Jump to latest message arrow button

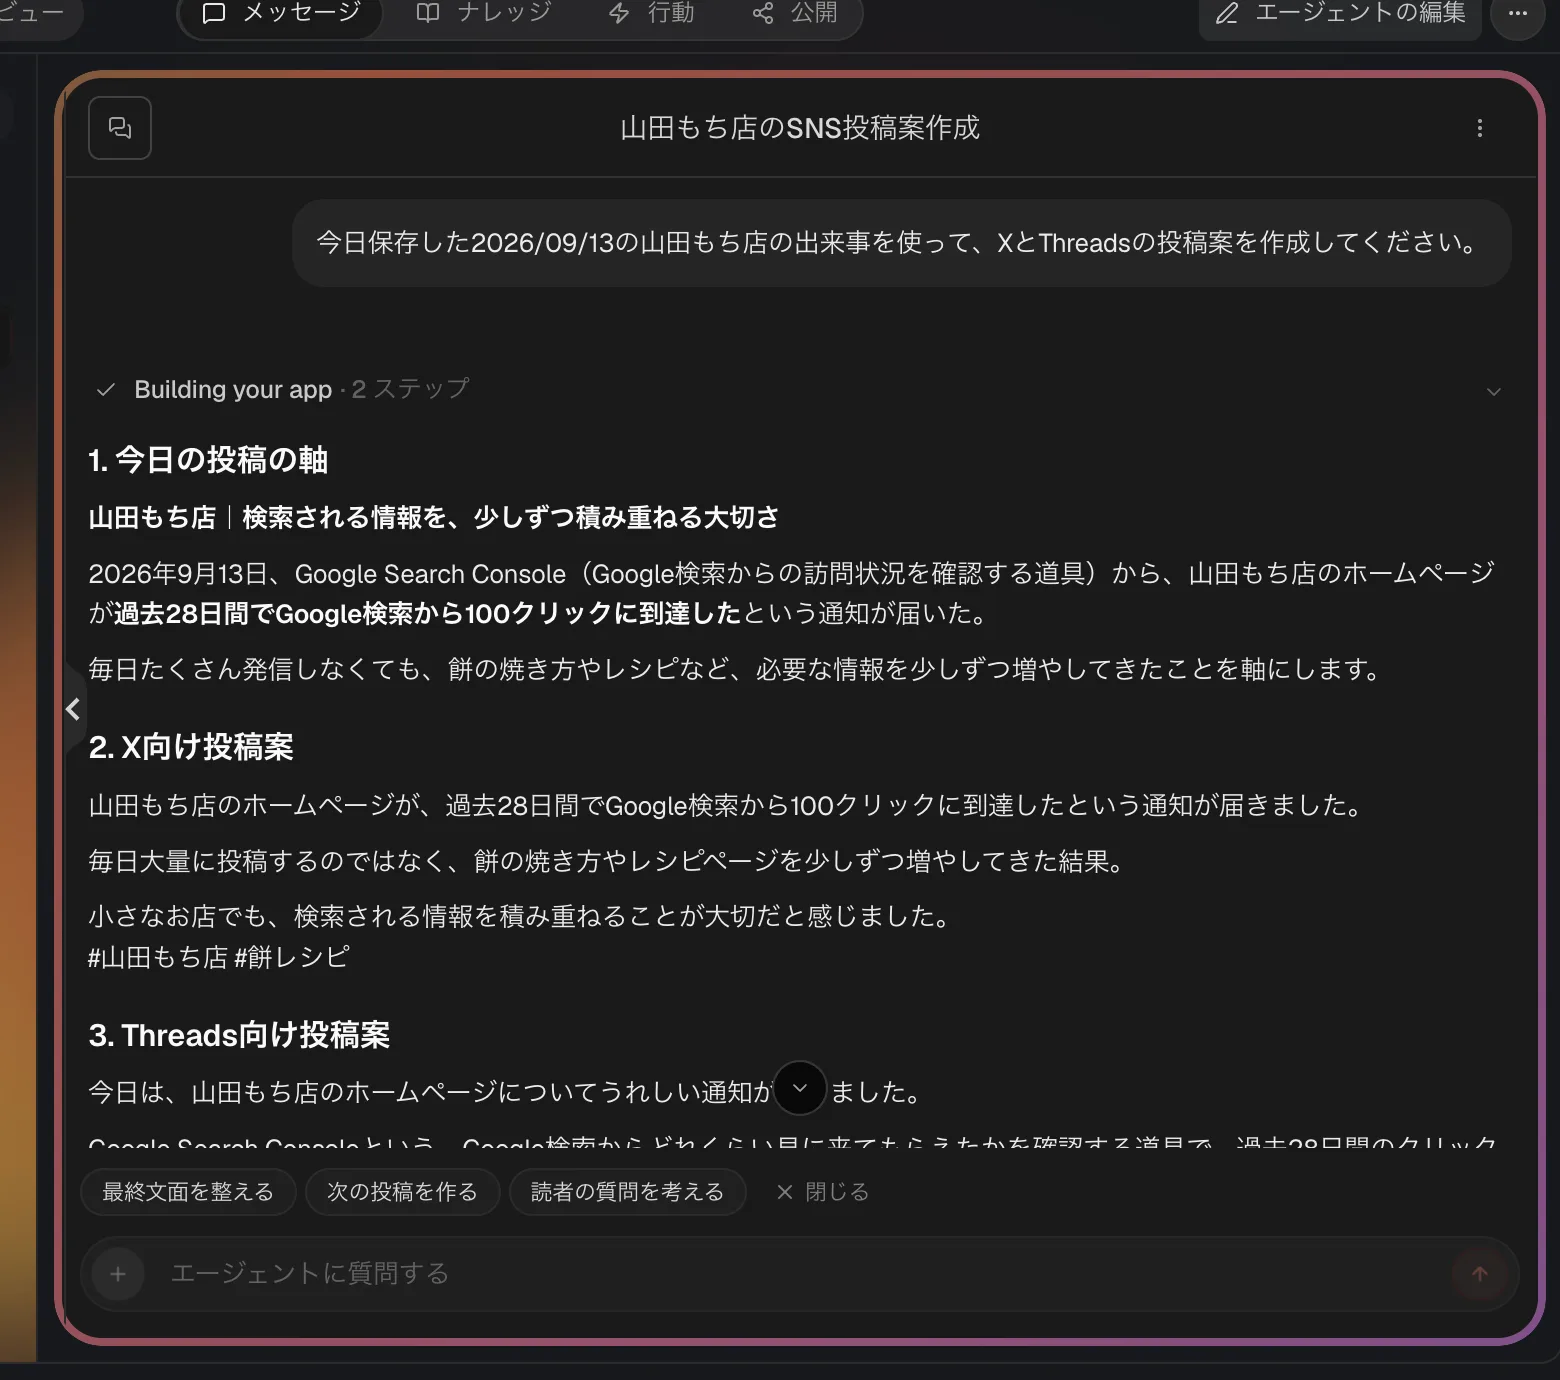click(800, 1088)
